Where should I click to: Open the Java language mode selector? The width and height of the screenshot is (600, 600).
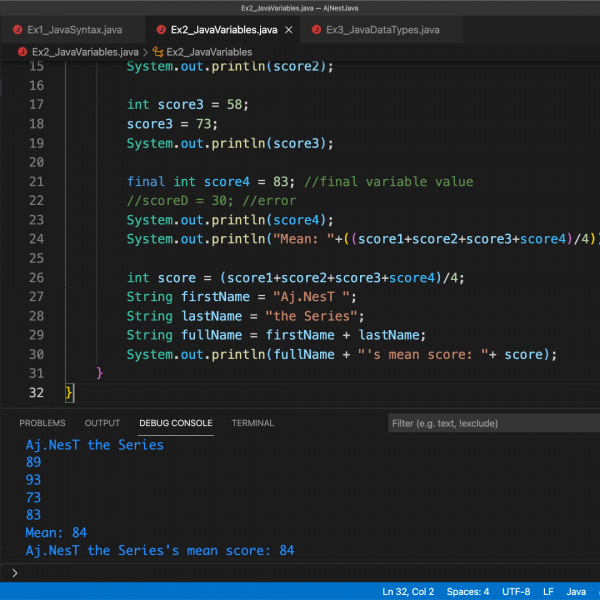576,592
